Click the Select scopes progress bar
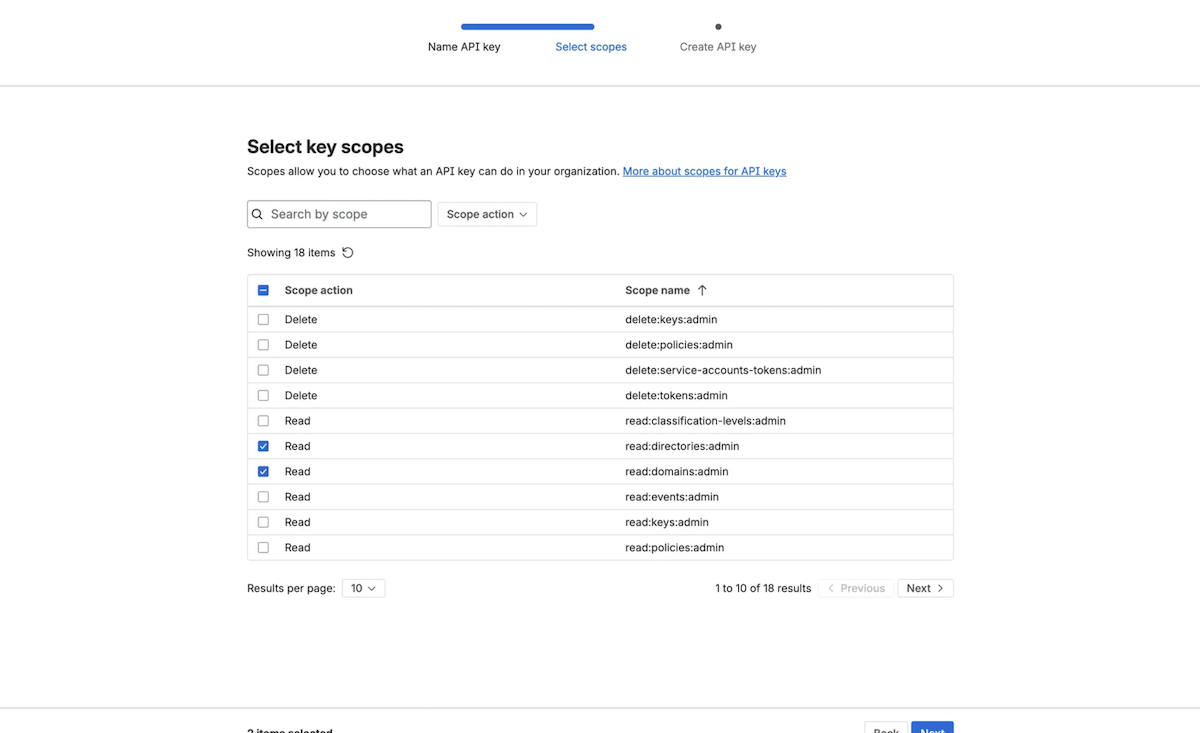1200x733 pixels. click(527, 27)
